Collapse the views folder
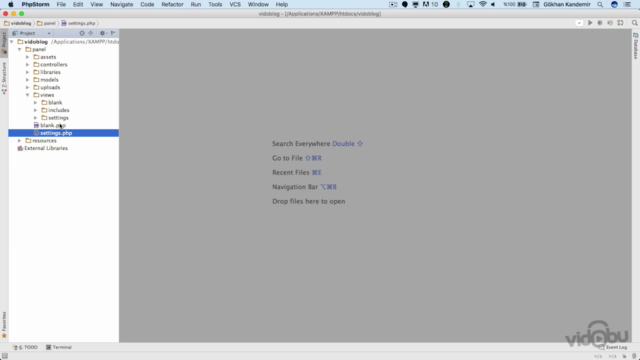The width and height of the screenshot is (640, 360). [28, 95]
